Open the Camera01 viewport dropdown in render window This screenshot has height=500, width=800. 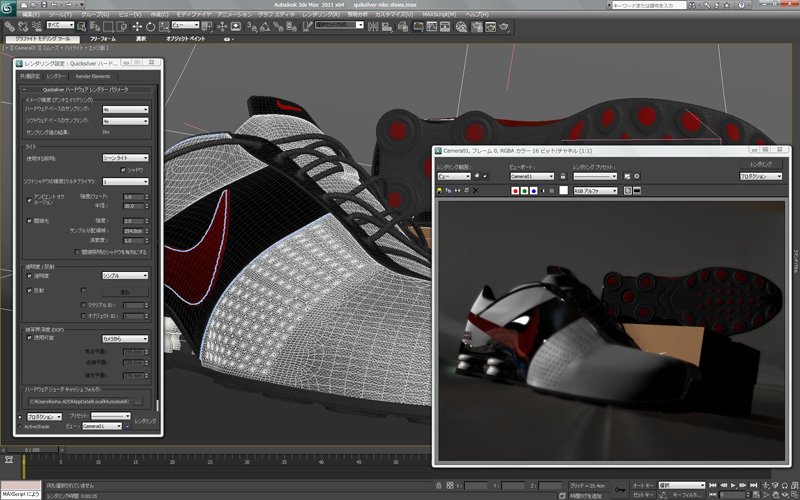tap(531, 176)
